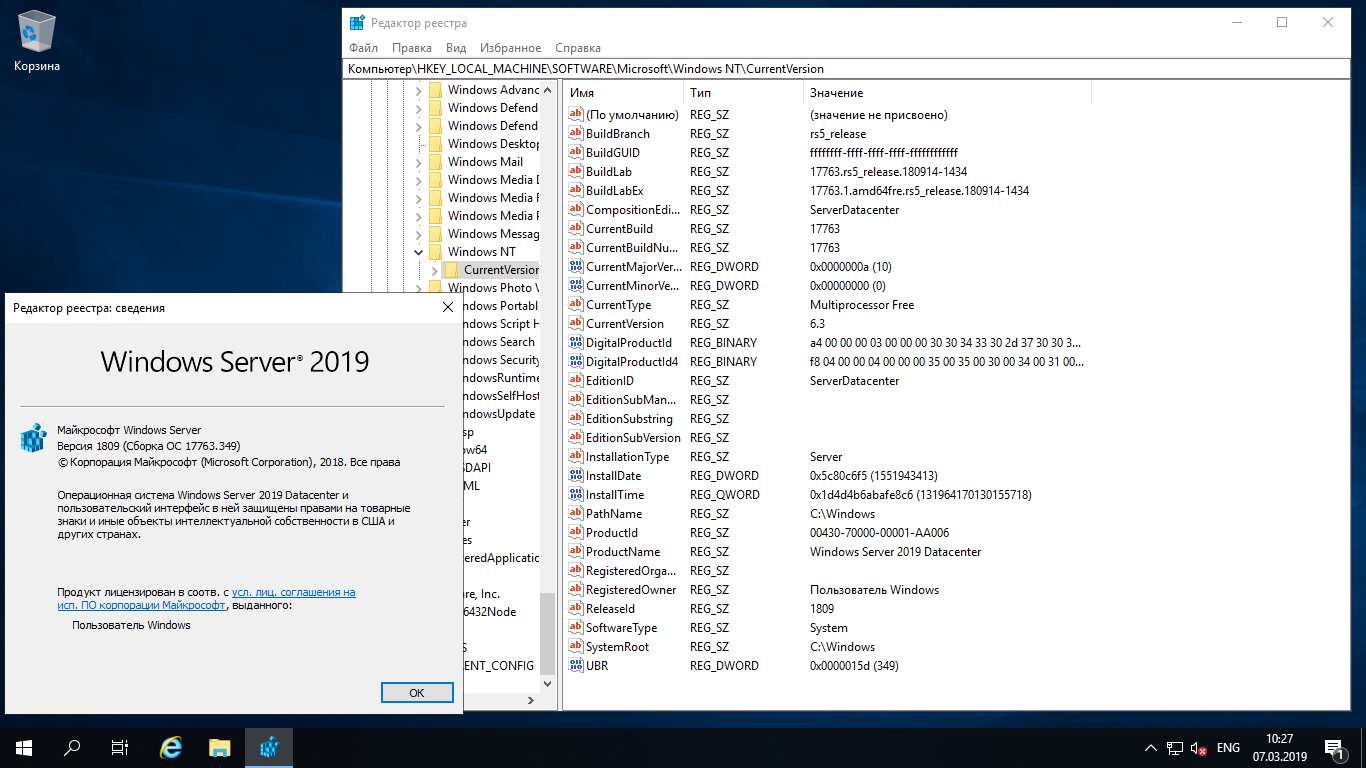Open the Windows Start menu

click(24, 748)
